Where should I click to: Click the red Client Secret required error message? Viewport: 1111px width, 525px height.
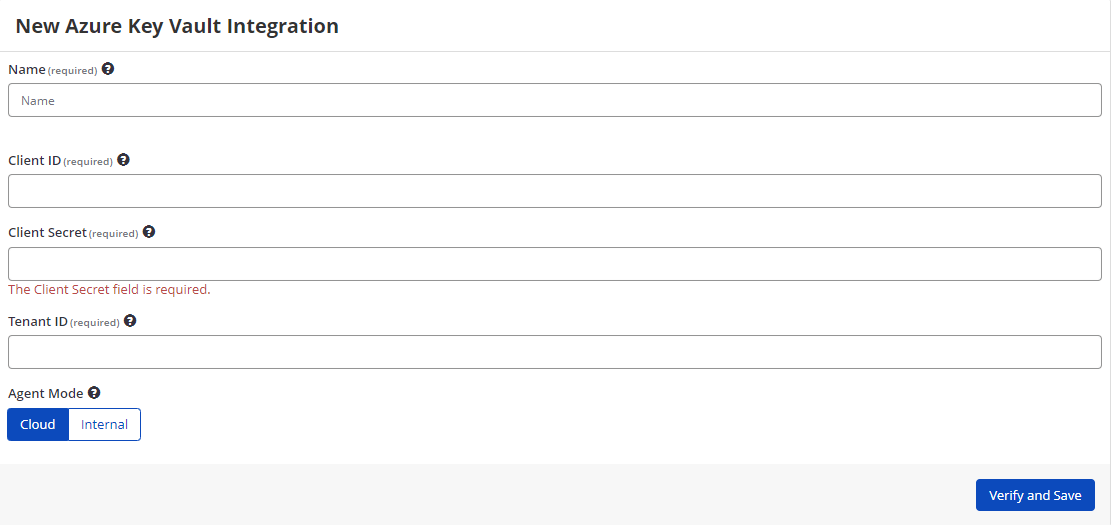click(109, 290)
